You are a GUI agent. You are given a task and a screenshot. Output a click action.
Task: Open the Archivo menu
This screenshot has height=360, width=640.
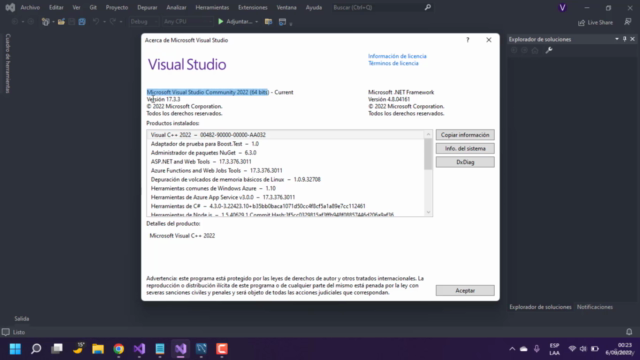pyautogui.click(x=30, y=7)
